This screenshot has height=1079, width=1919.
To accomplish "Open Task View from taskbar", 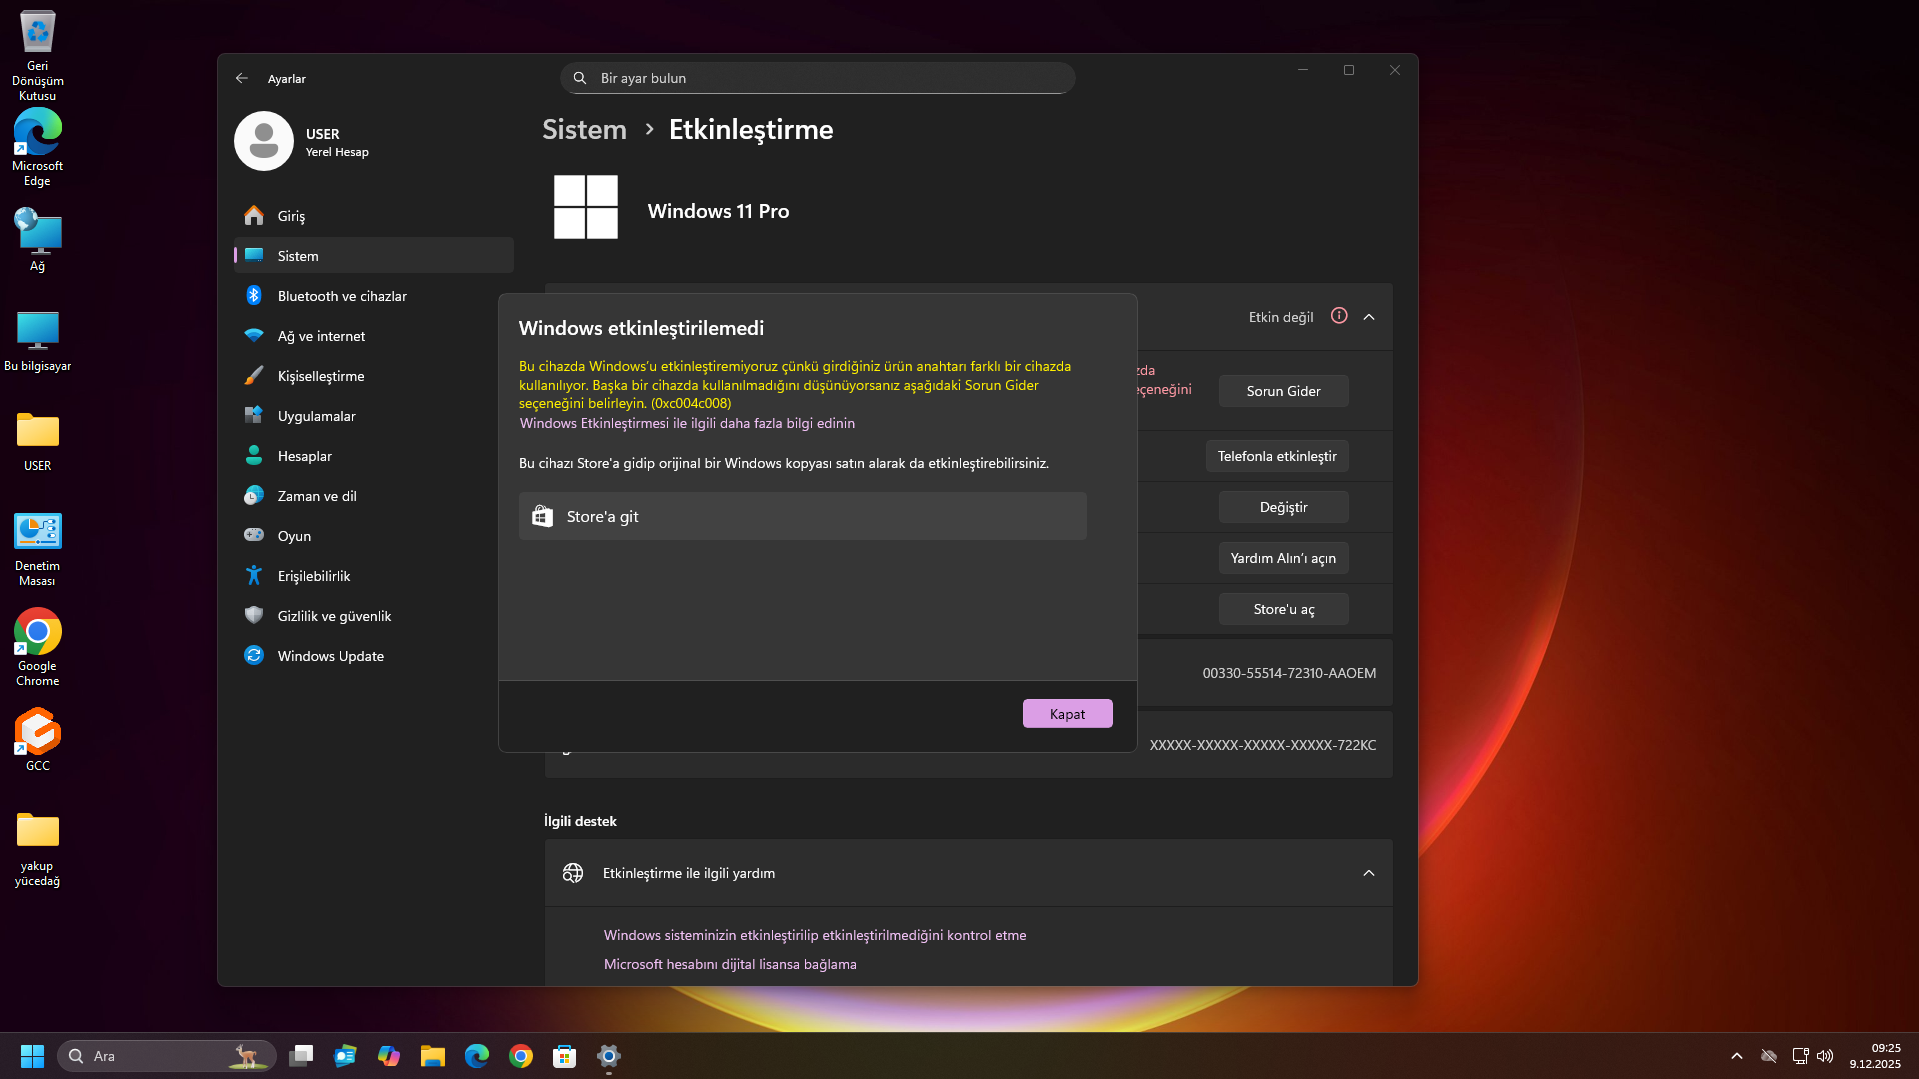I will tap(301, 1056).
